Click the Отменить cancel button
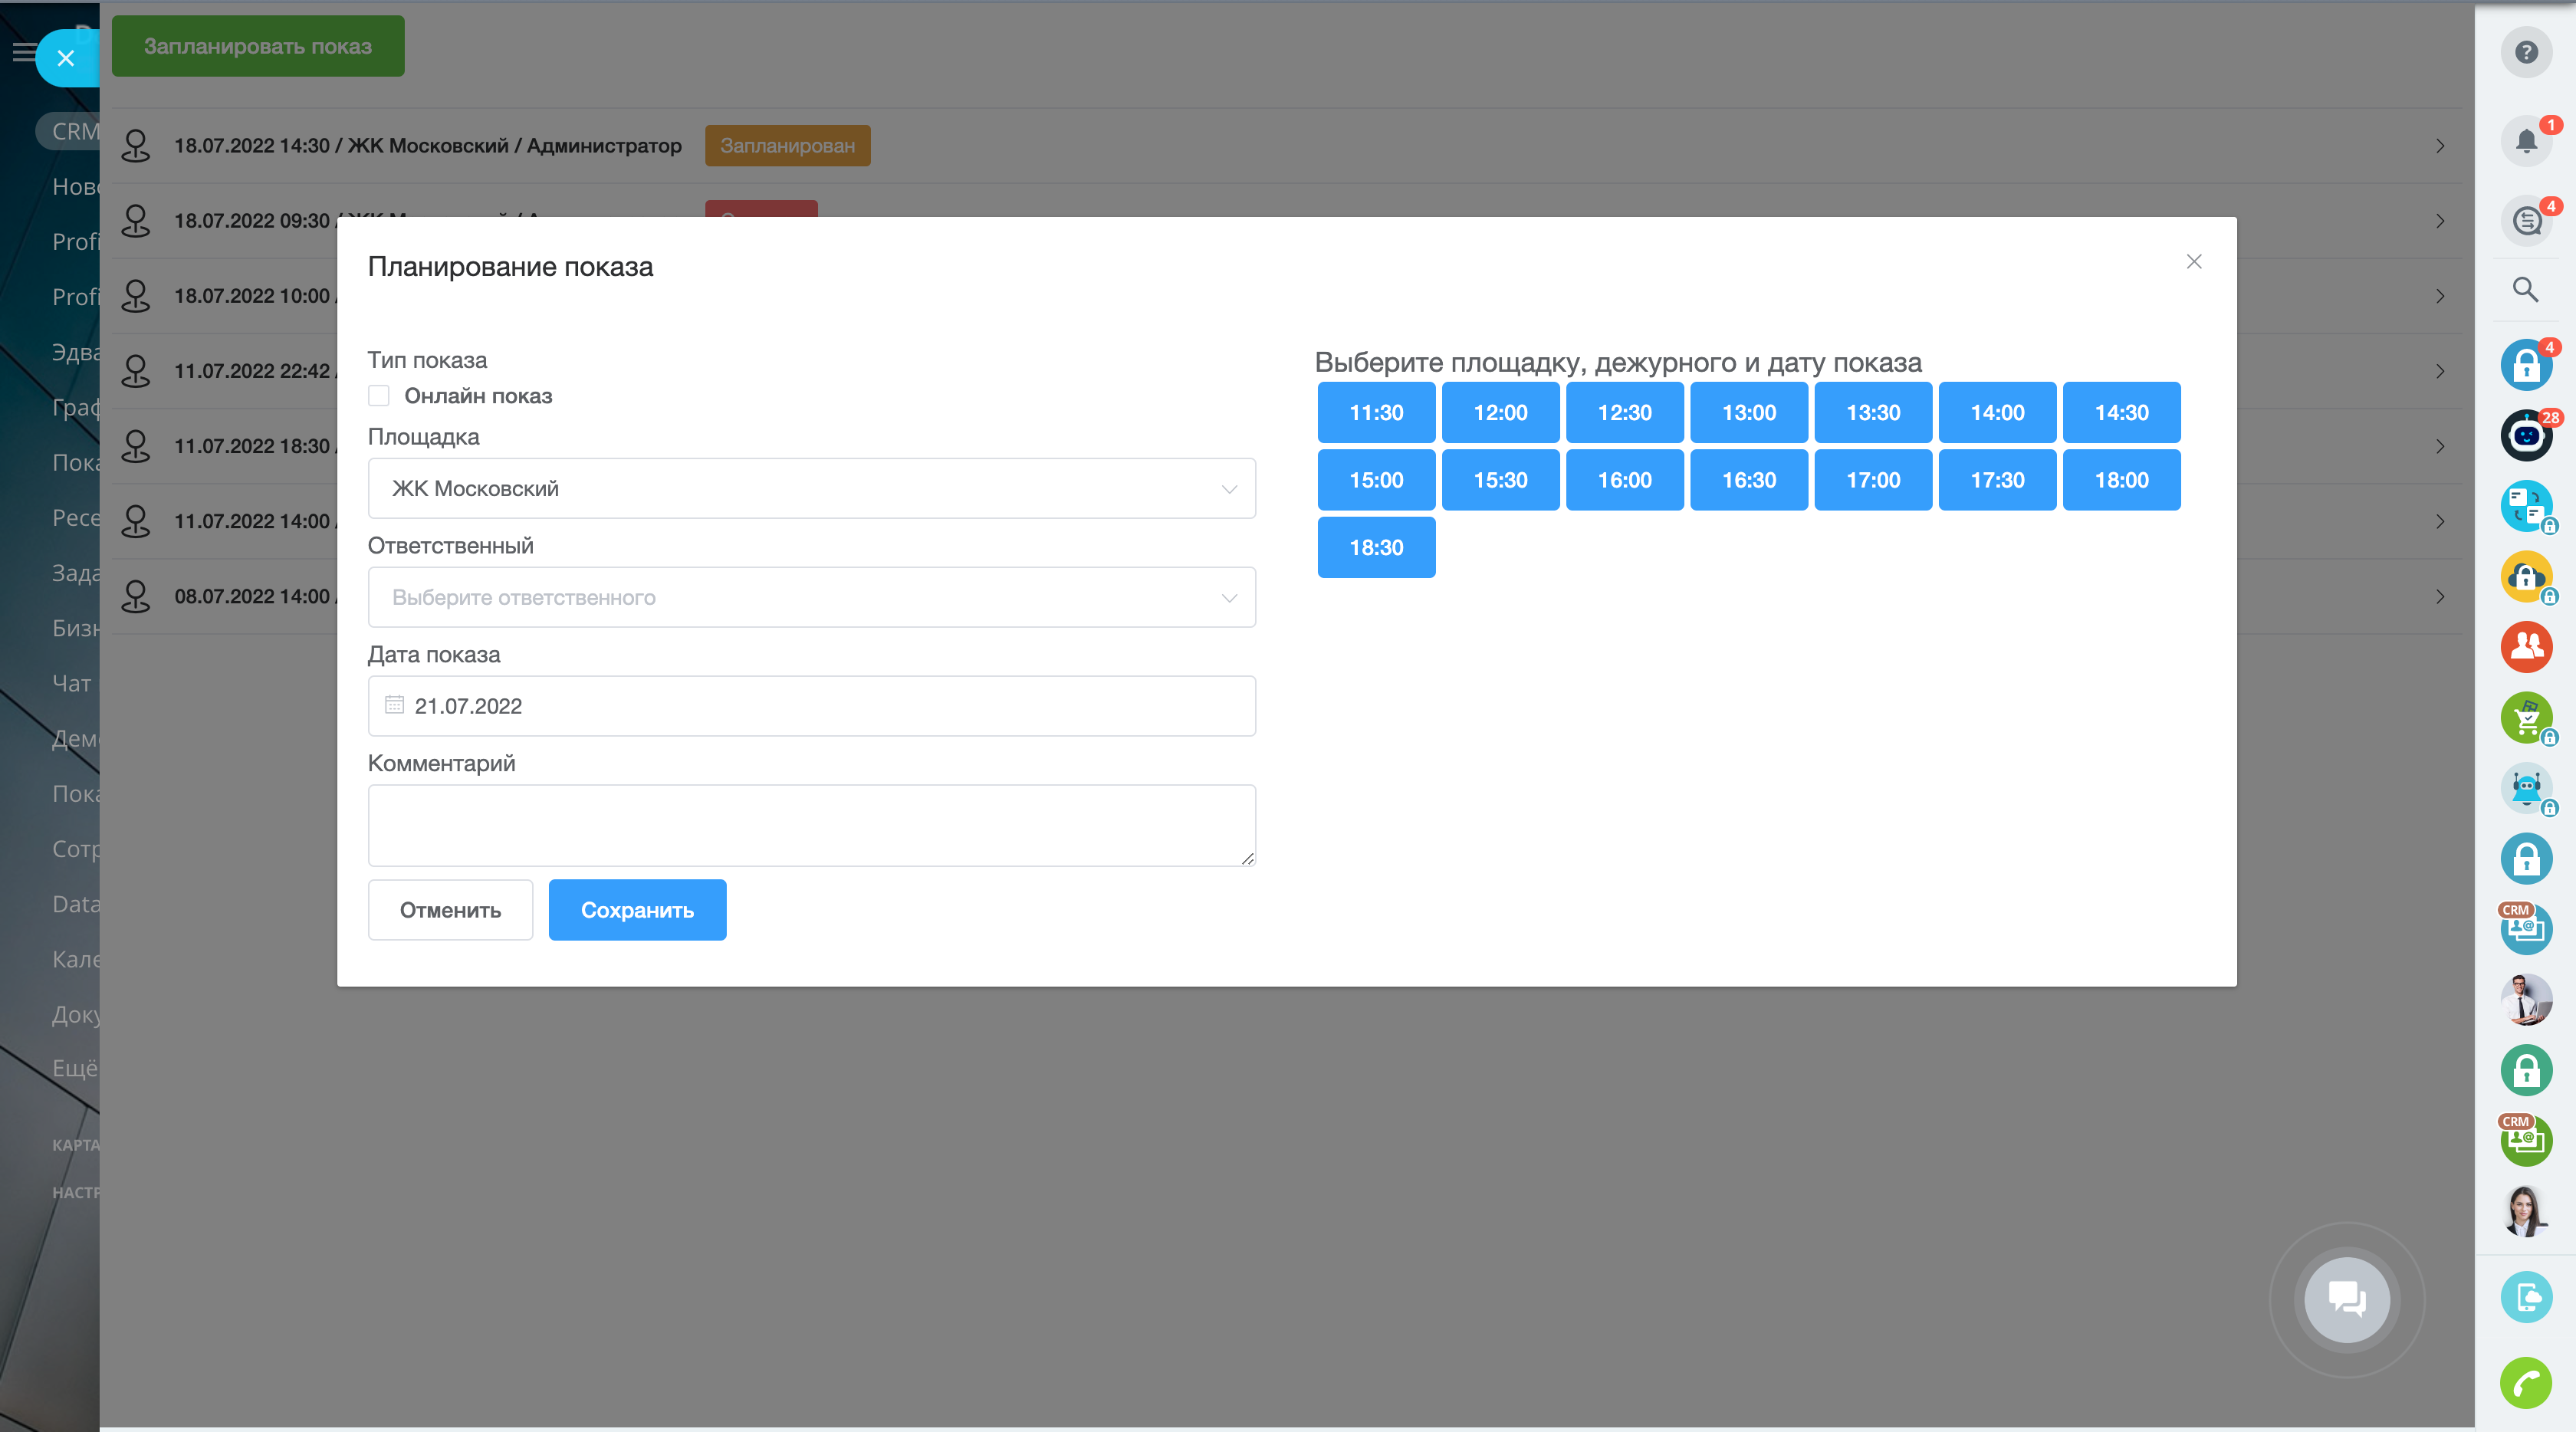 [x=450, y=910]
